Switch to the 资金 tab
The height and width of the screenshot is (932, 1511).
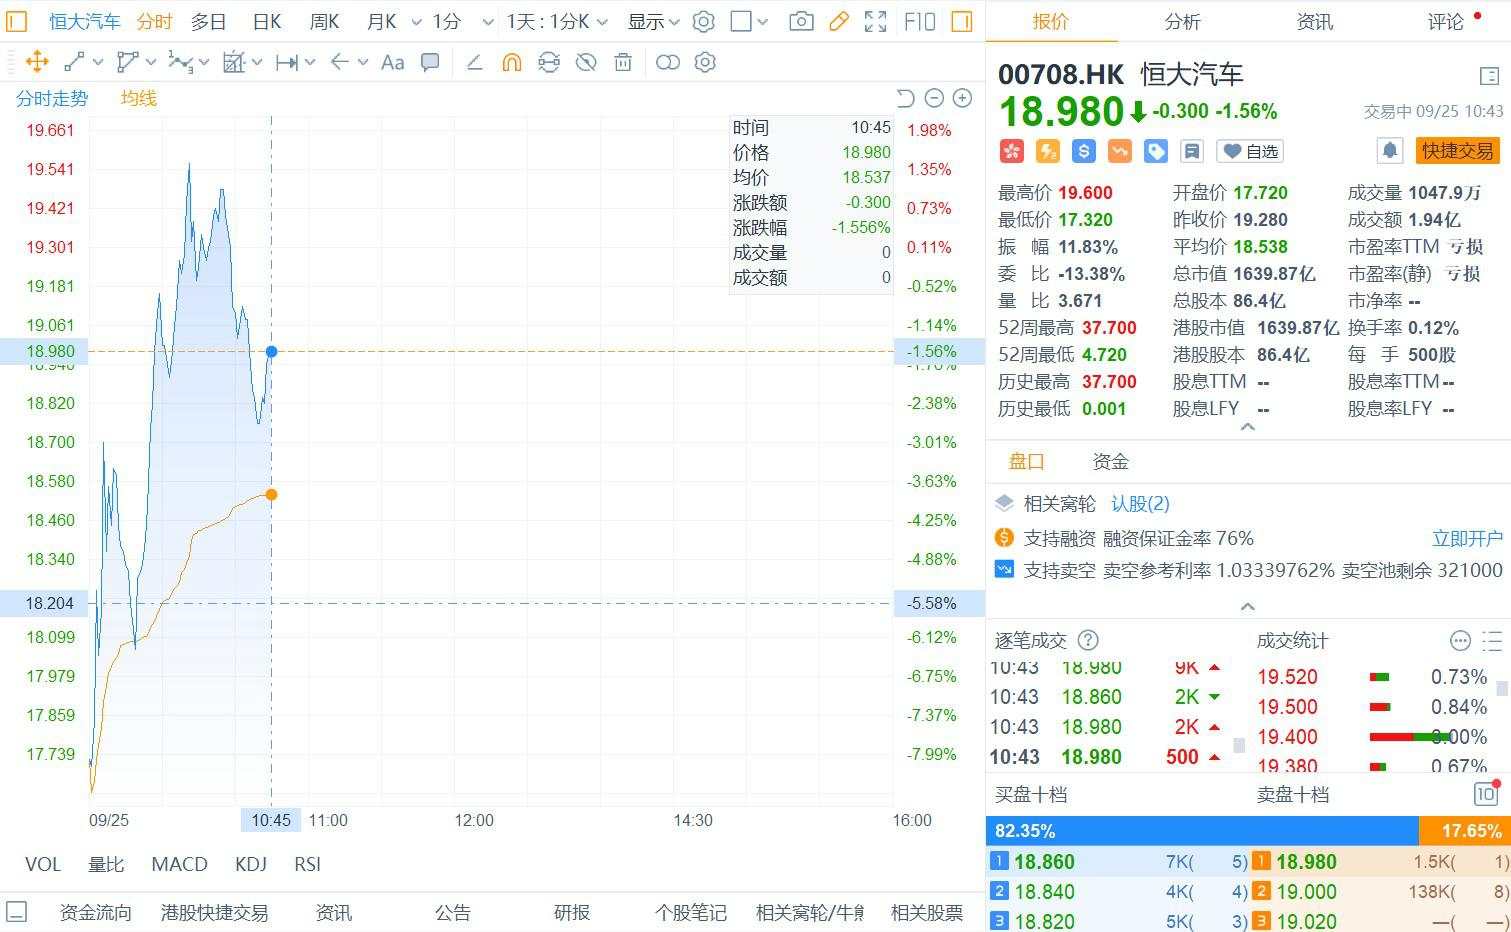(1110, 461)
